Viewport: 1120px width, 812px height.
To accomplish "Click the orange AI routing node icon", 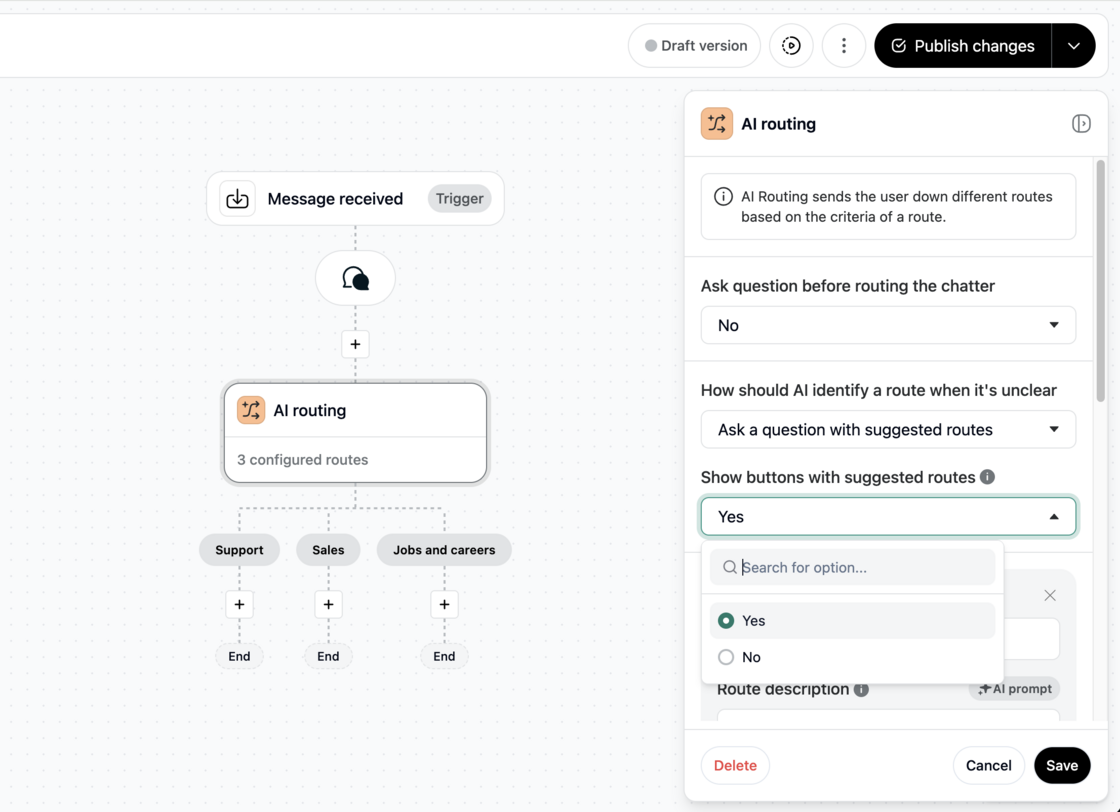I will [251, 410].
